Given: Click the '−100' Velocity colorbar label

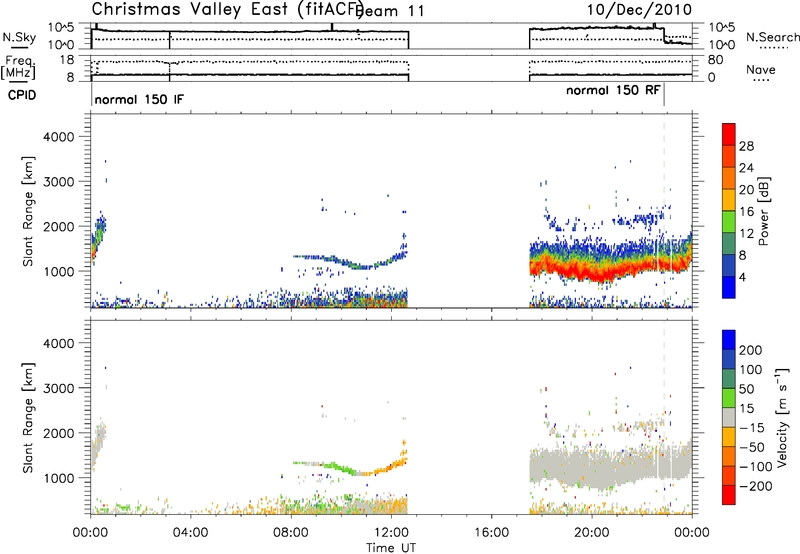Looking at the screenshot, I should (x=756, y=467).
